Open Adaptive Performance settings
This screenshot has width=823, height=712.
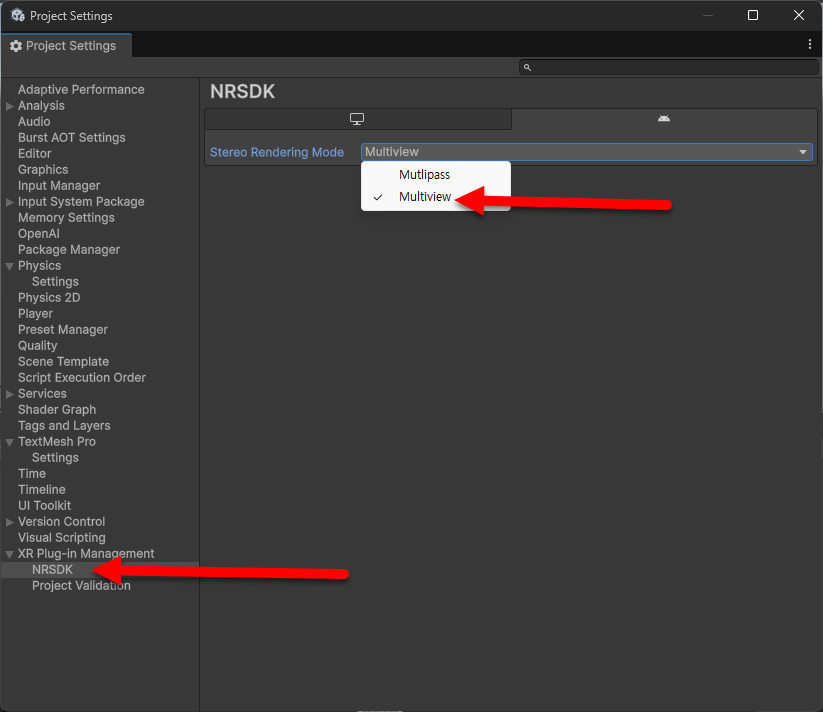coord(81,90)
